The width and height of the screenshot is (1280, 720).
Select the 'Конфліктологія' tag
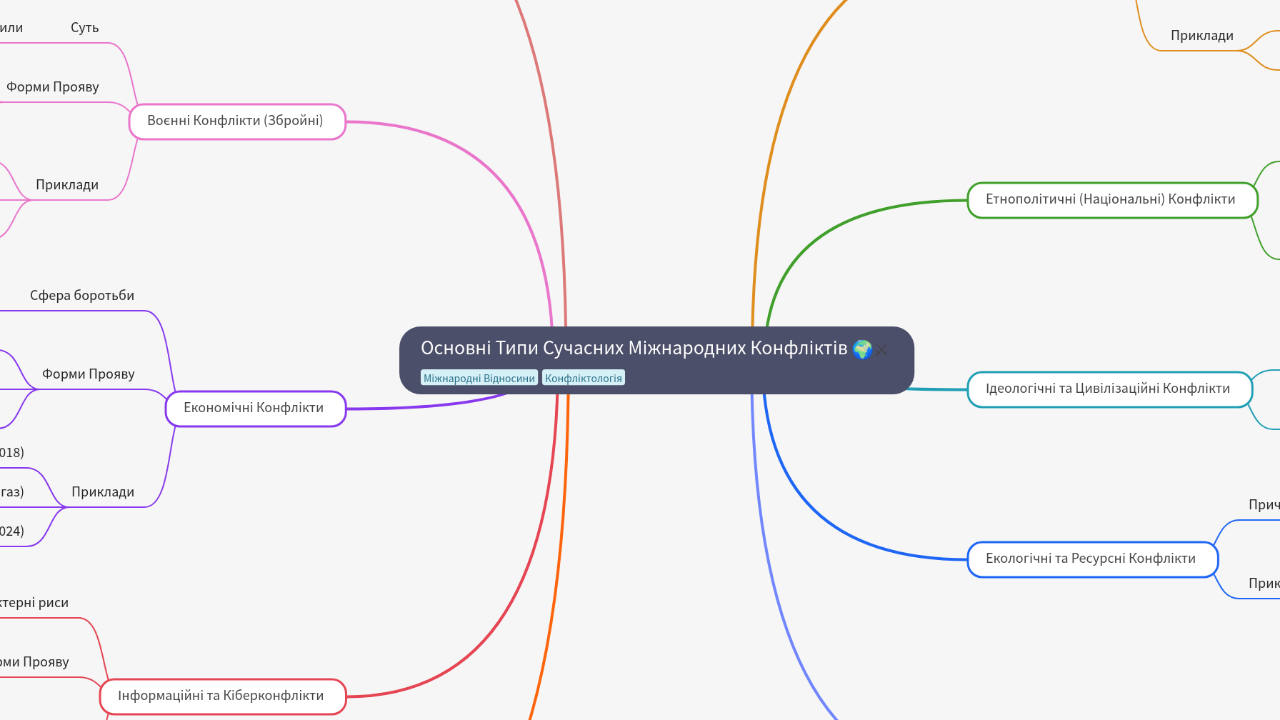click(583, 378)
